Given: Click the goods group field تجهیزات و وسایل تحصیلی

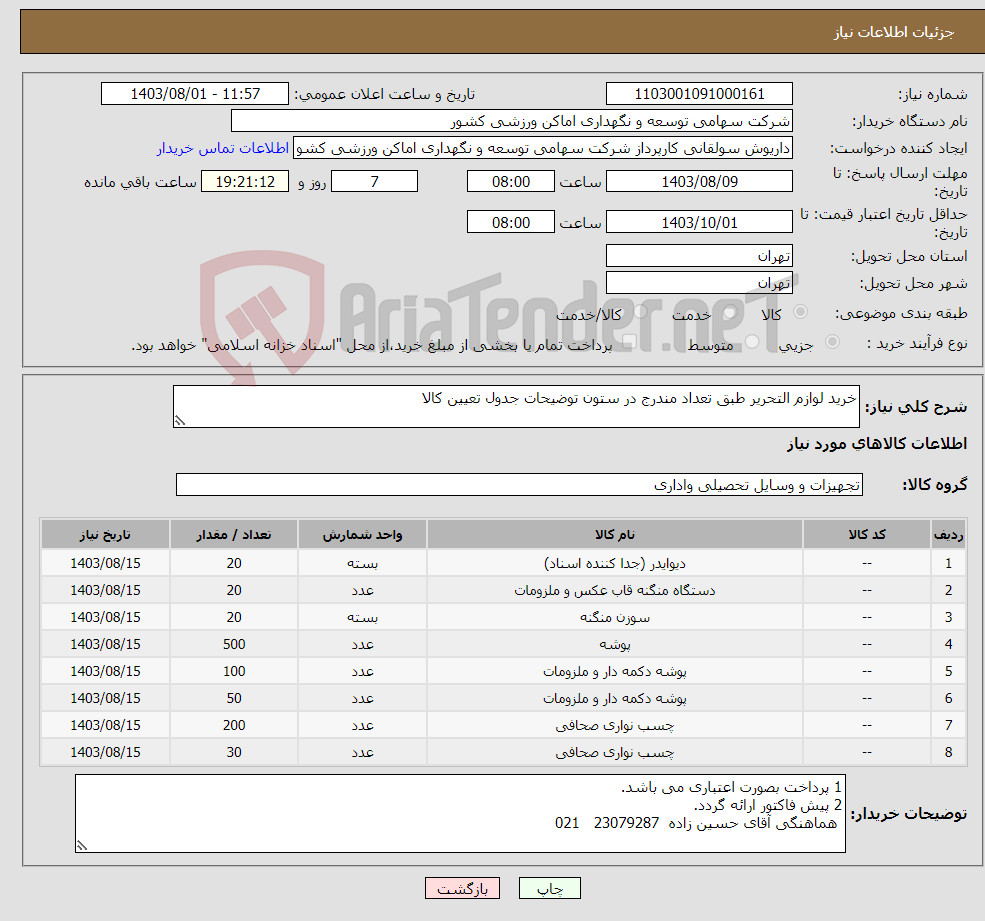Looking at the screenshot, I should click(520, 485).
